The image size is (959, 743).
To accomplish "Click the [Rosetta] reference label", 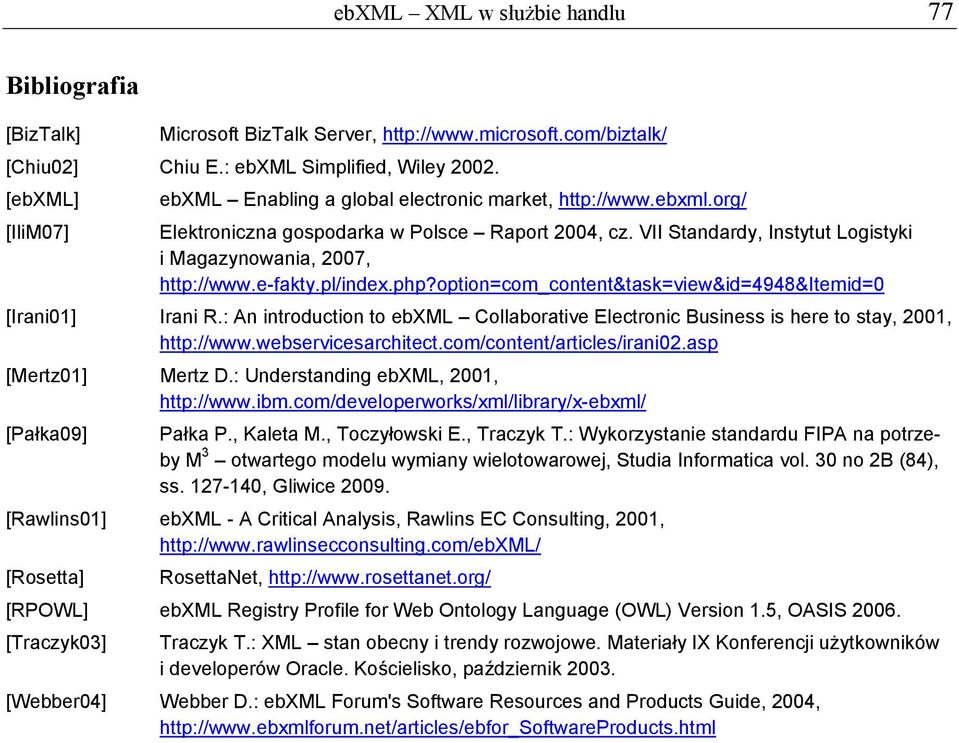I will point(45,577).
